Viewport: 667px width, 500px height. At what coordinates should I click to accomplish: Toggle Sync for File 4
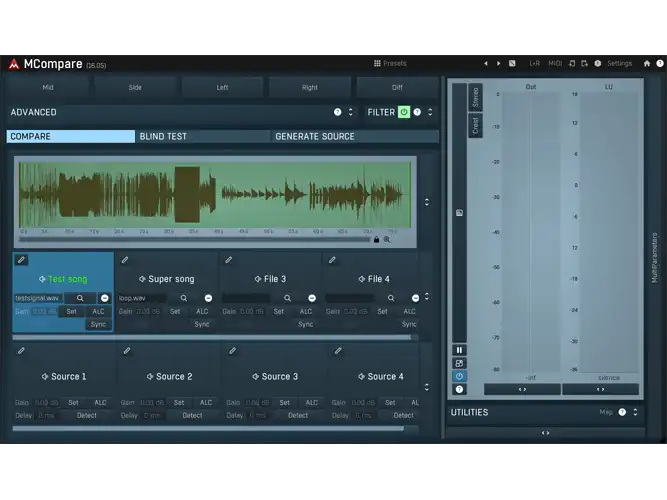[409, 324]
